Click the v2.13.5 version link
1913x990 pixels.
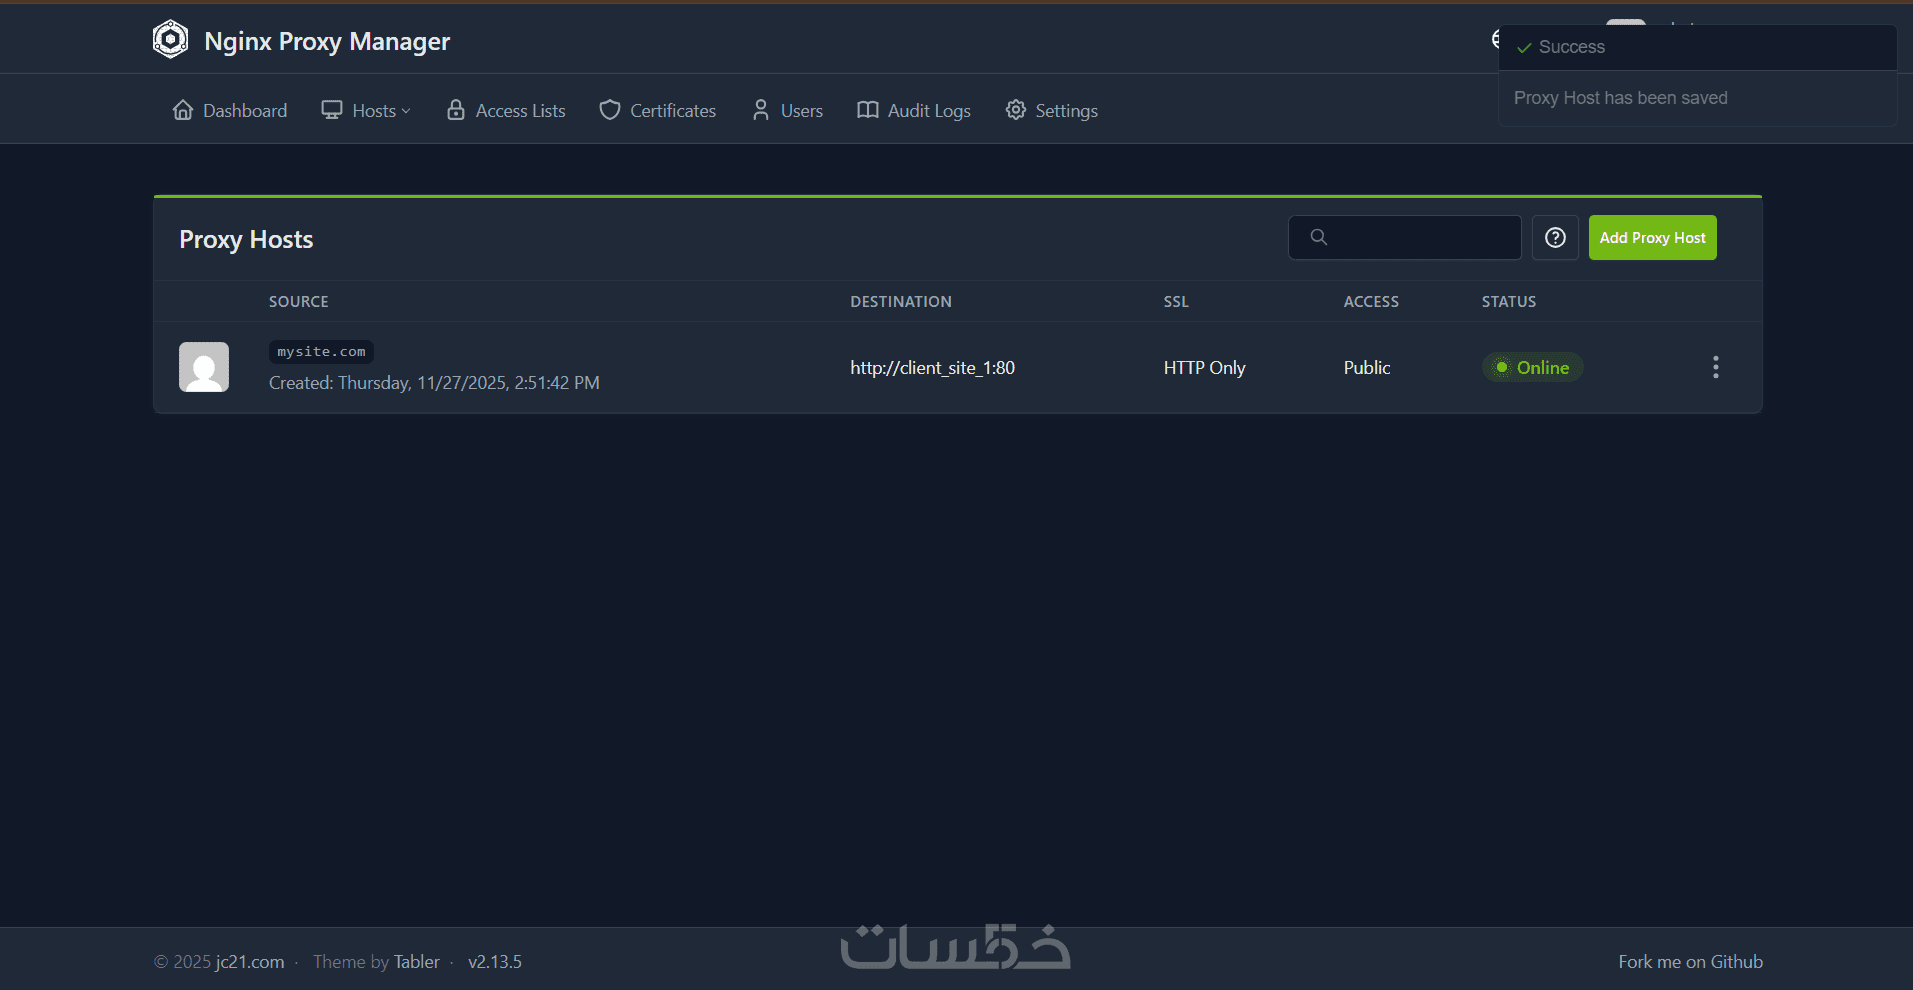click(x=495, y=961)
